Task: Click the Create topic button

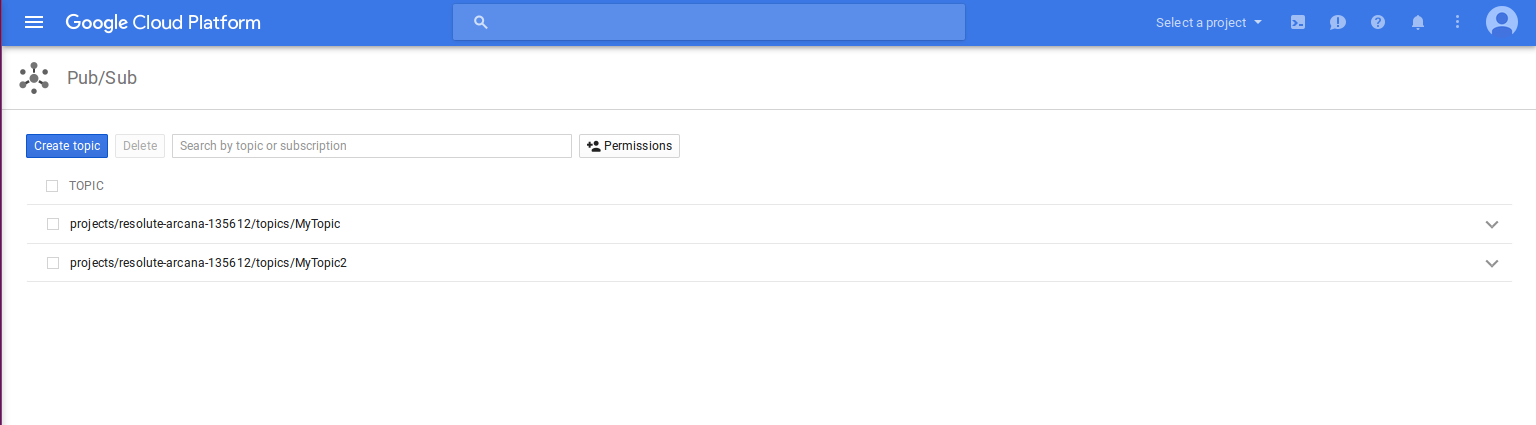Action: 67,146
